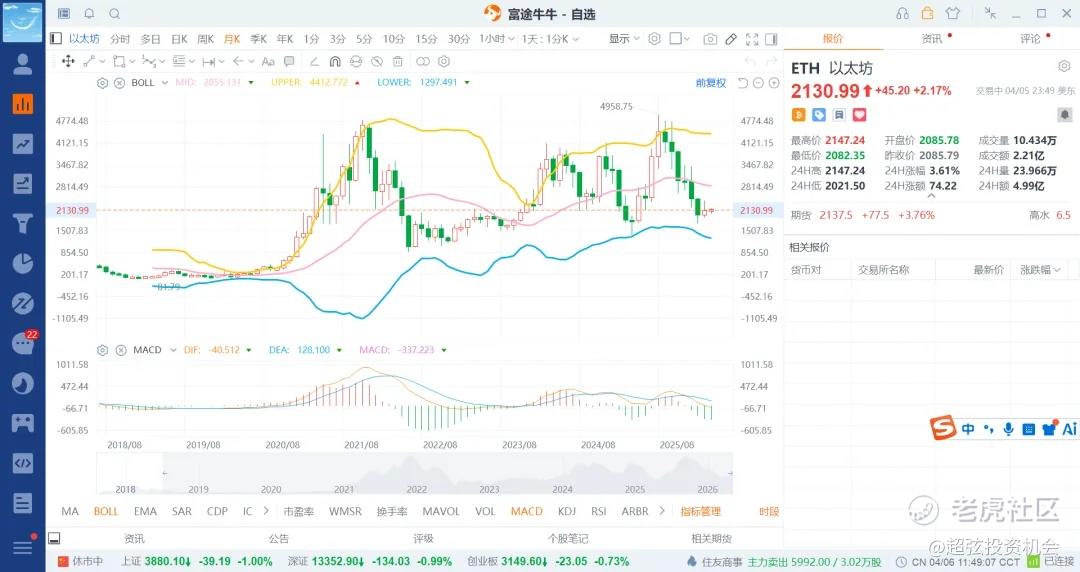This screenshot has height=572, width=1080.
Task: Open the search magnifier icon in title bar
Action: point(114,14)
